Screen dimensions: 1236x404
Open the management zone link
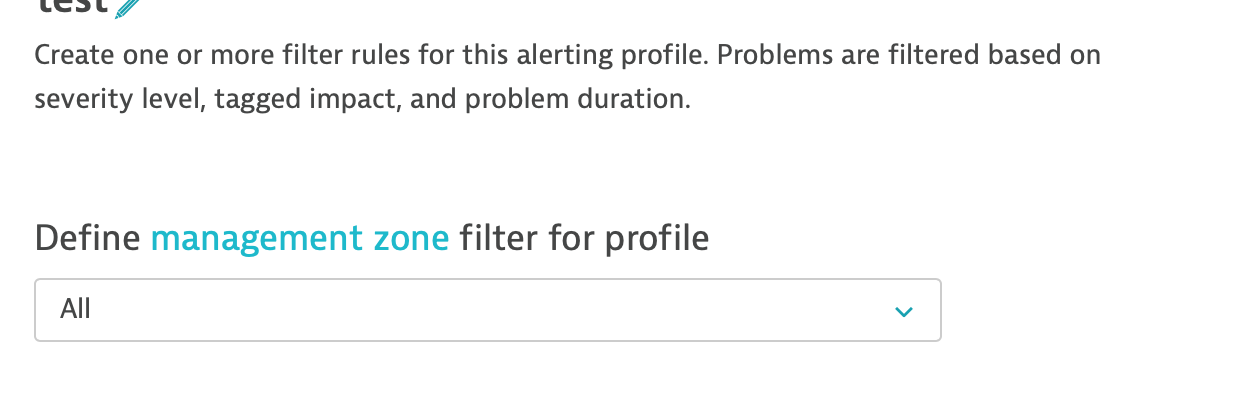click(x=299, y=238)
